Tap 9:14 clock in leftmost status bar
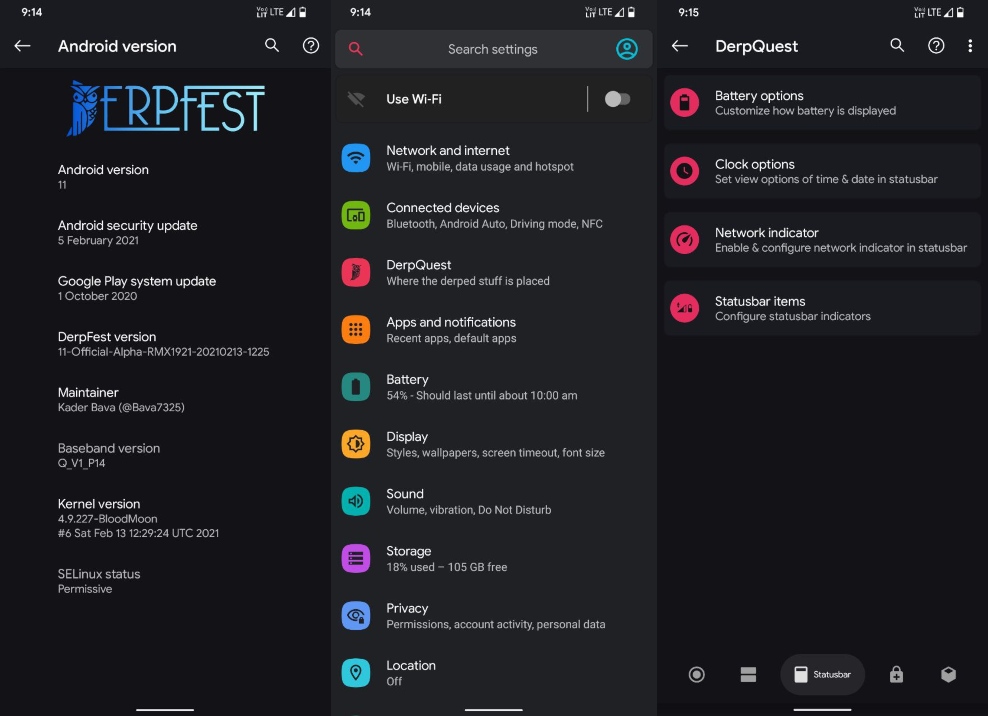Screen dimensions: 988x716 [x=32, y=12]
